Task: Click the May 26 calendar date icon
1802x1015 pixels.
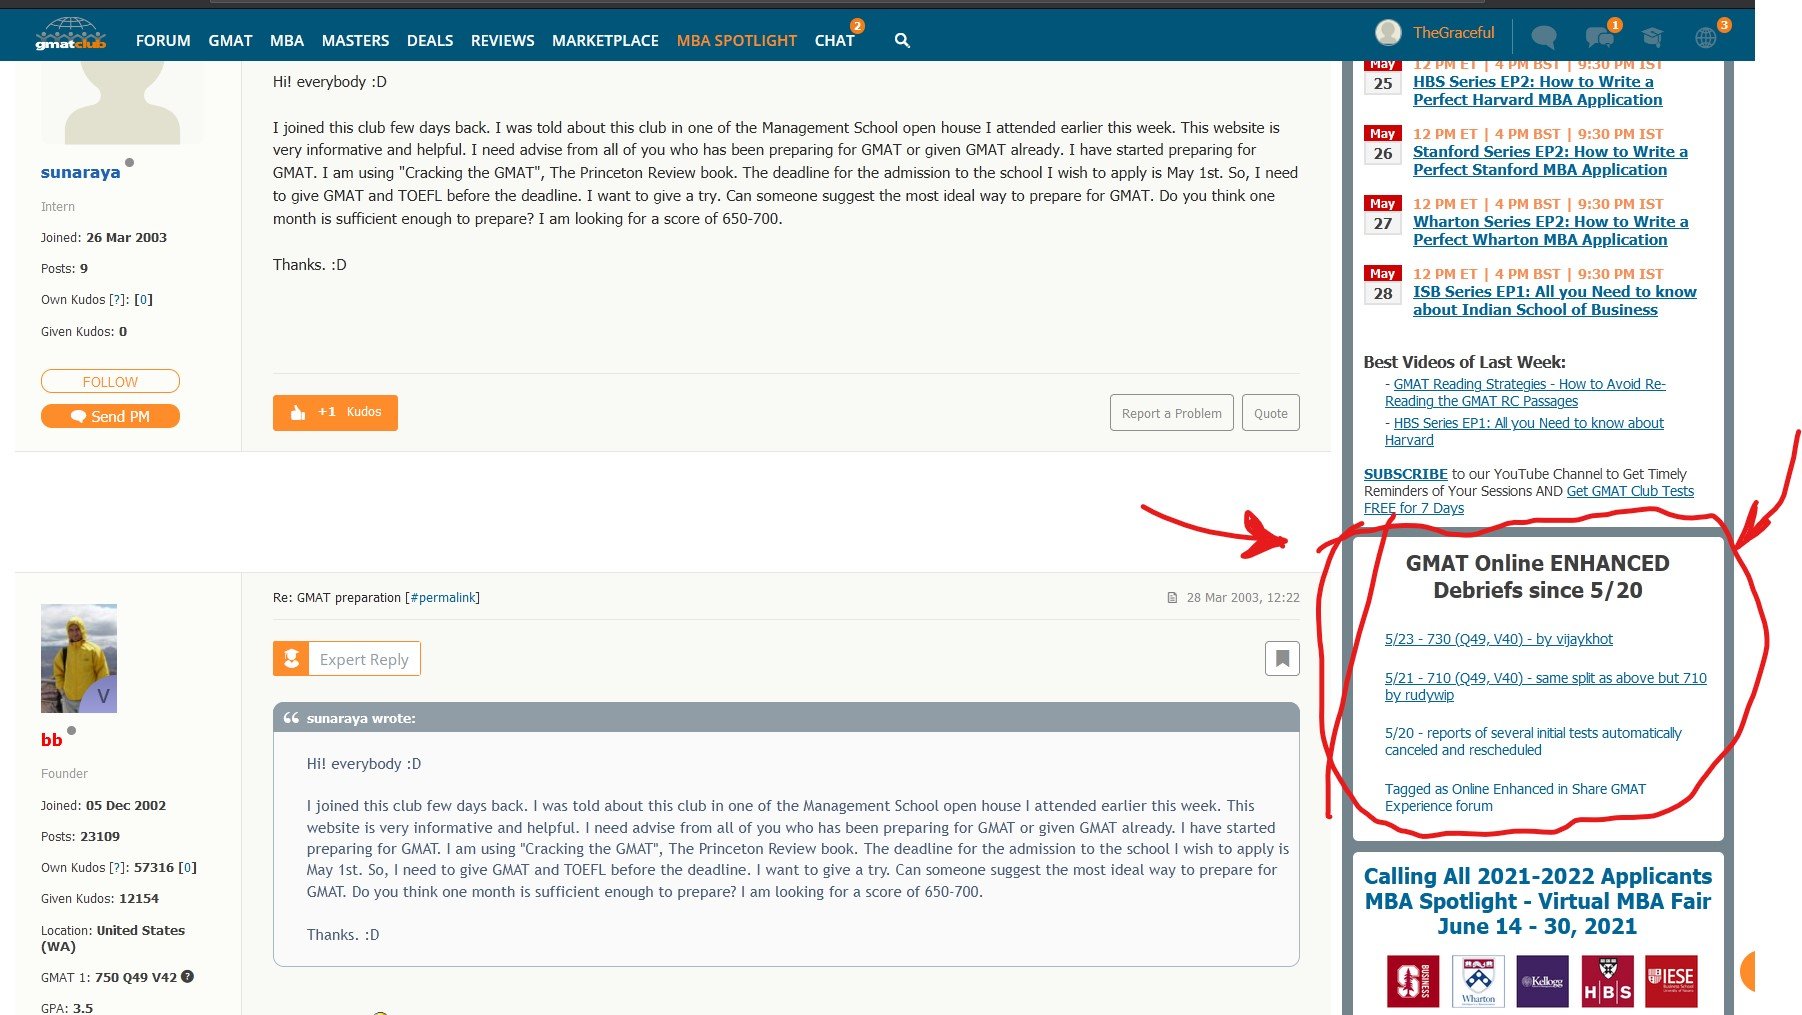Action: (x=1383, y=145)
